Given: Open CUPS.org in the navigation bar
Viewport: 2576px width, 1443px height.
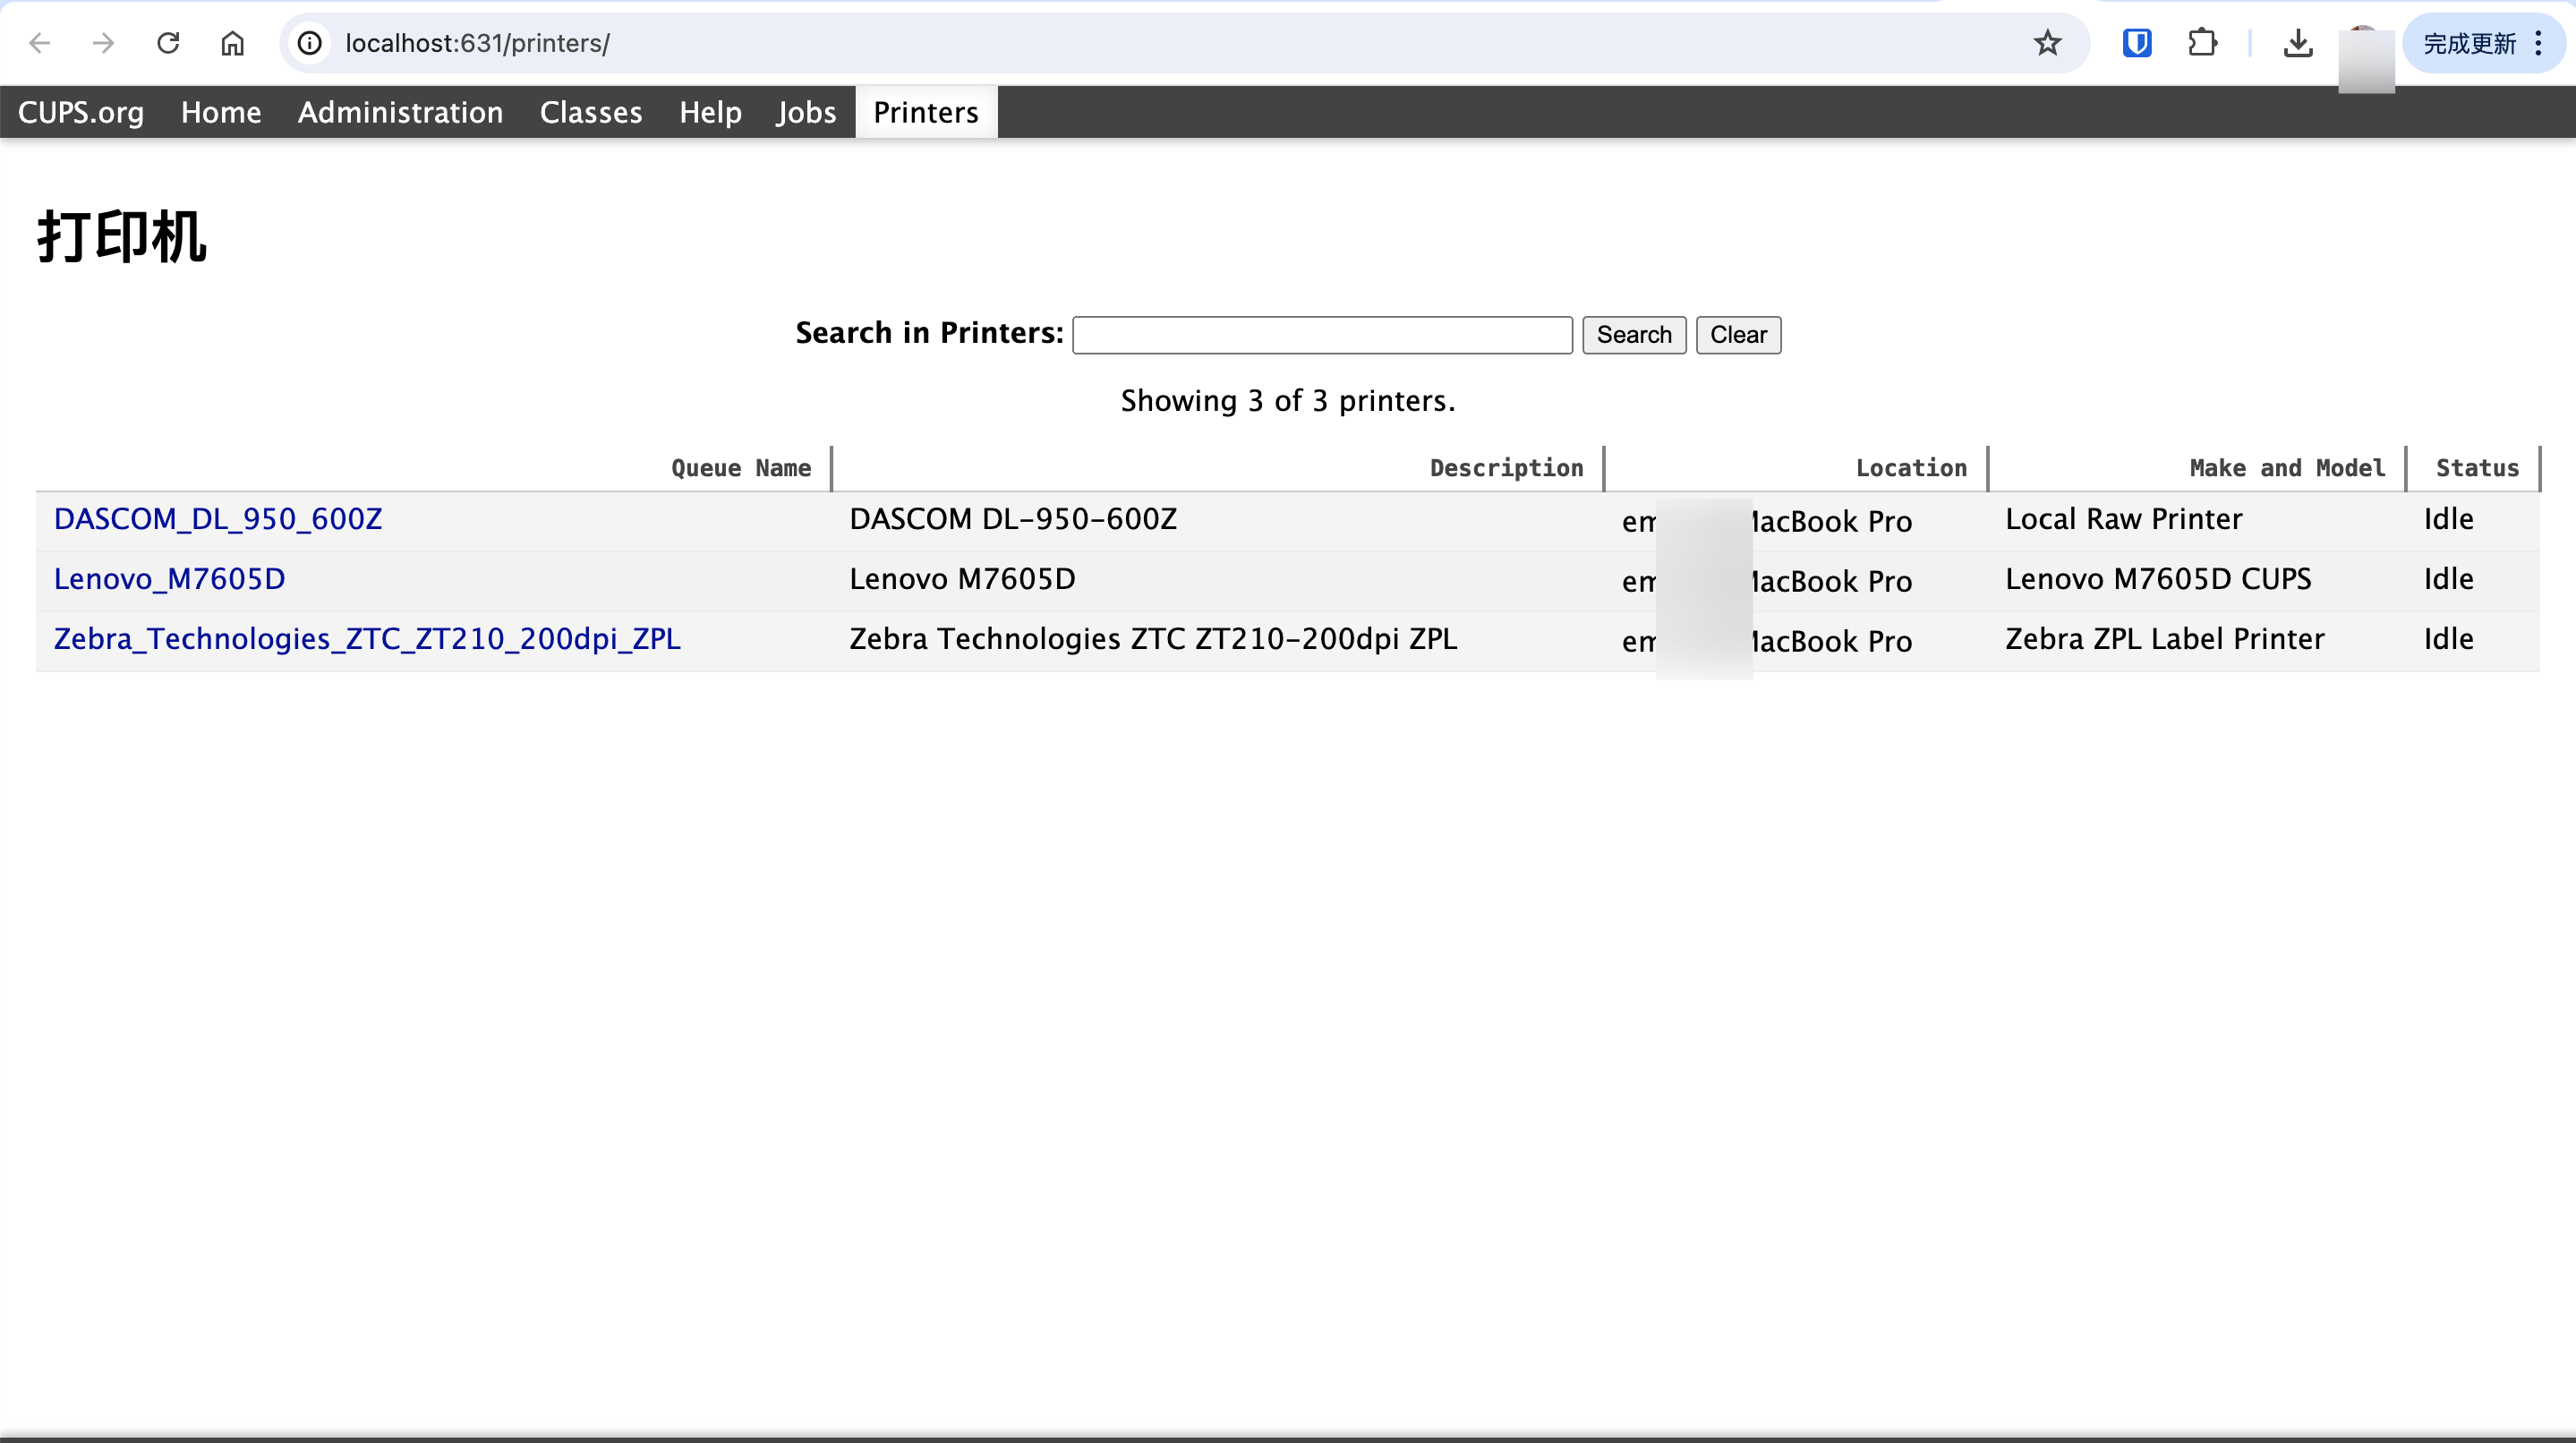Looking at the screenshot, I should (x=81, y=112).
